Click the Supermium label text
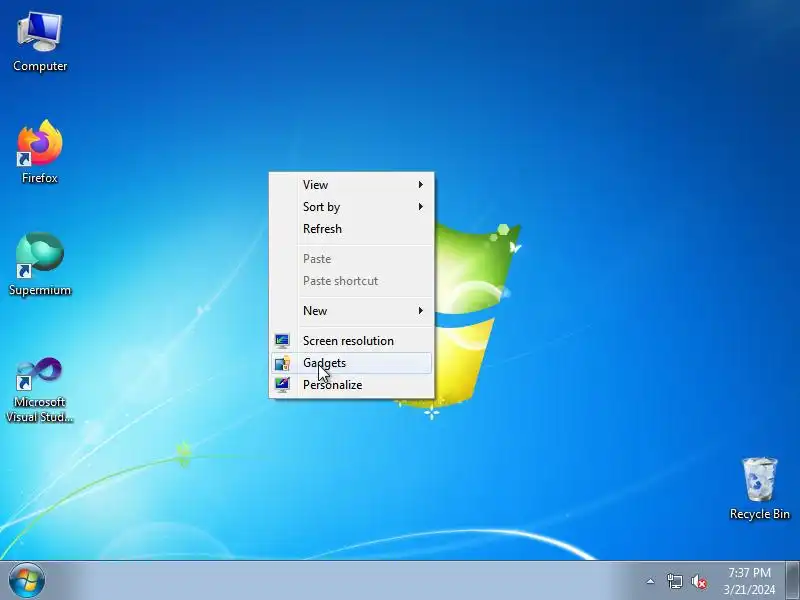 coord(40,290)
